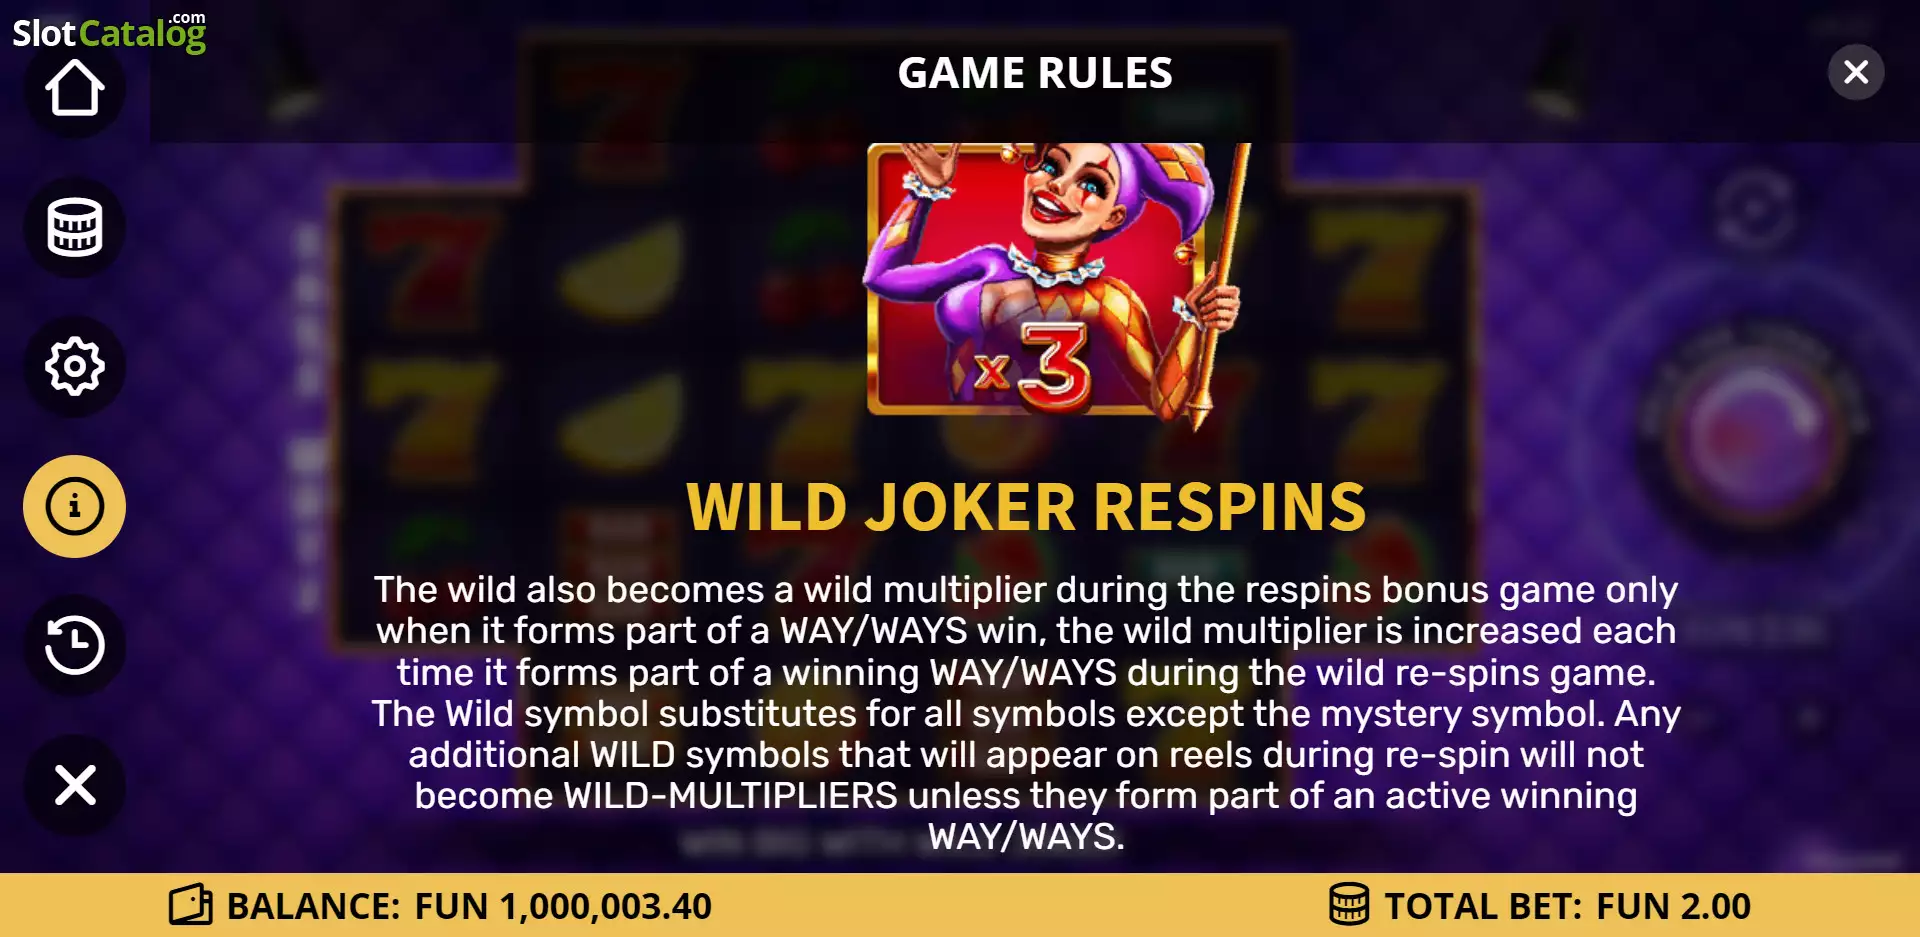1920x937 pixels.
Task: Click the x3 multiplier on joker image
Action: tap(1032, 367)
